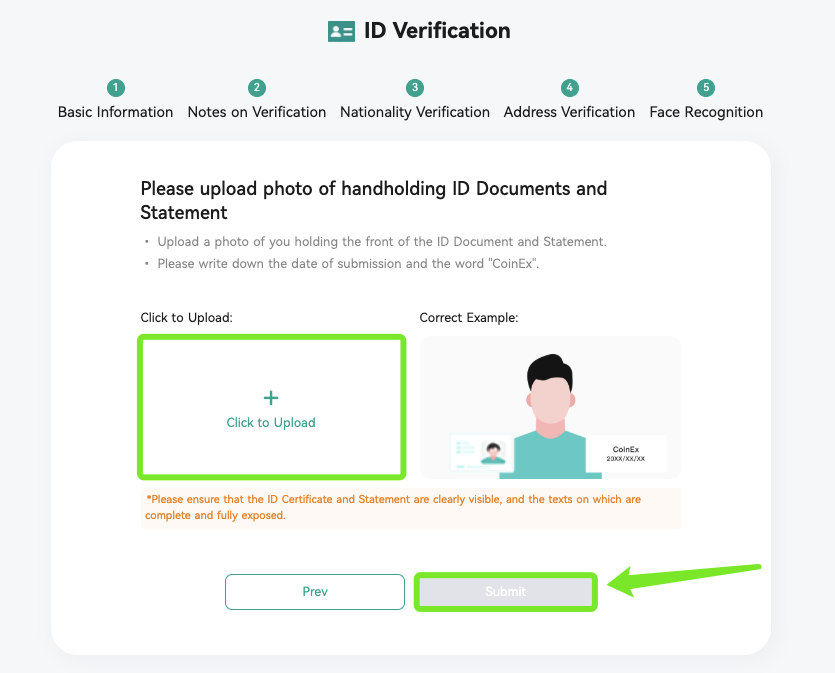Screen dimensions: 835x673
Task: Go to Notes on Verification step
Action: [257, 112]
